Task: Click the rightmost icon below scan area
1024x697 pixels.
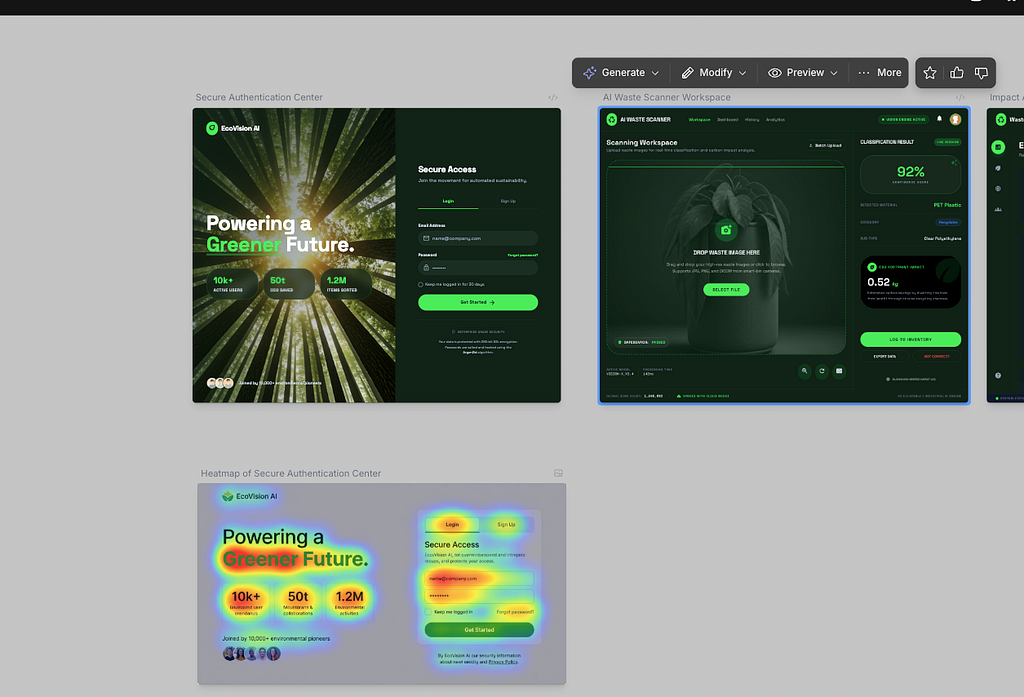Action: pyautogui.click(x=839, y=371)
